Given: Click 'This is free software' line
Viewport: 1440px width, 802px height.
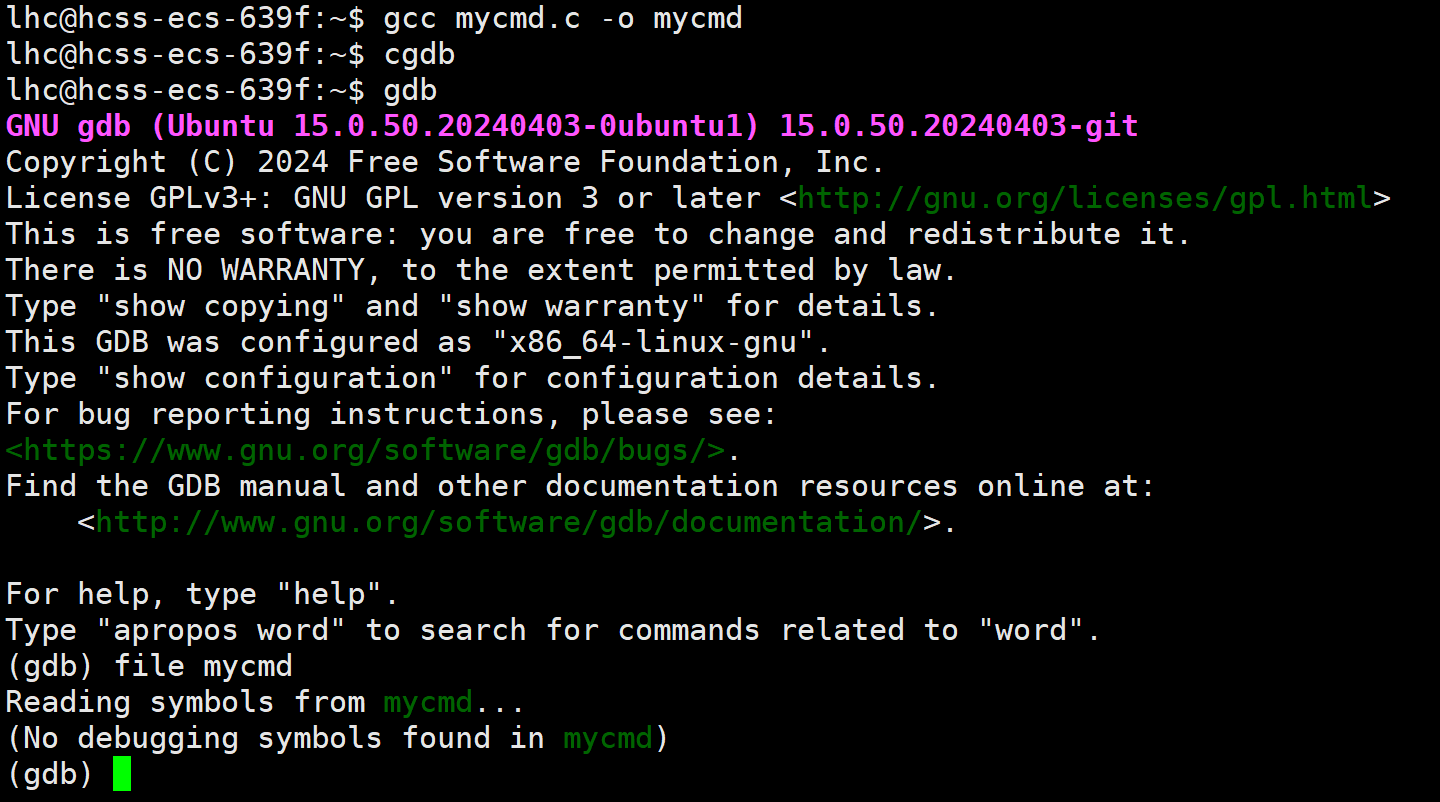Looking at the screenshot, I should click(x=599, y=234).
